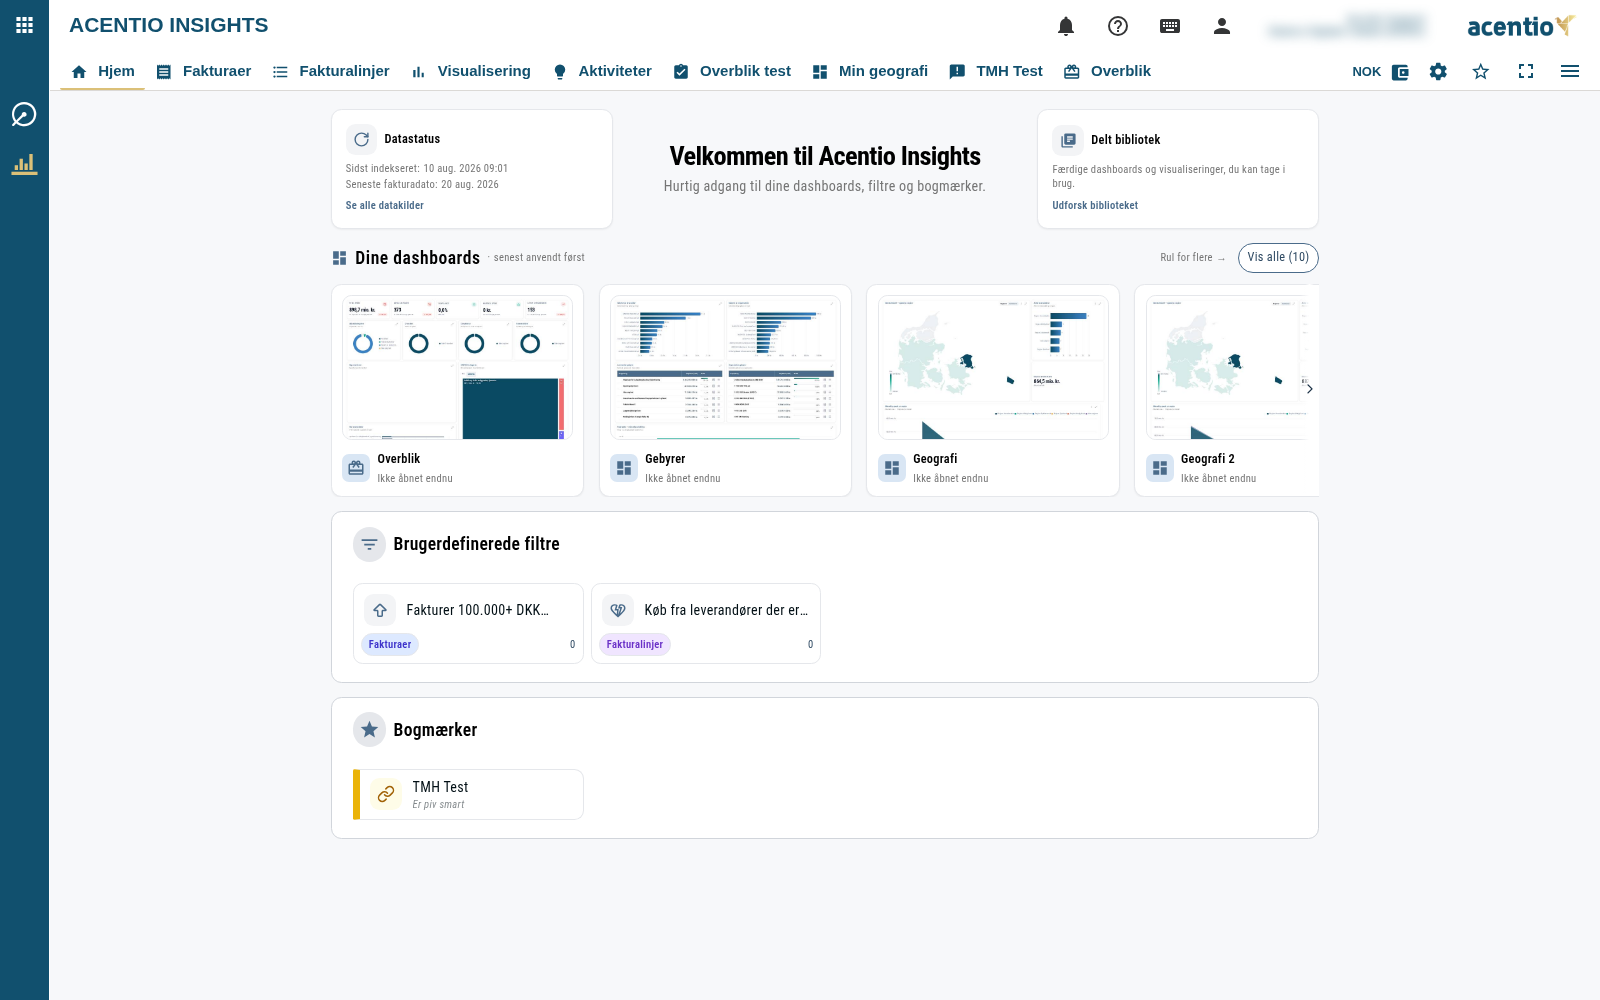
Task: Click the Overblik dashboard card icon
Action: click(x=356, y=468)
